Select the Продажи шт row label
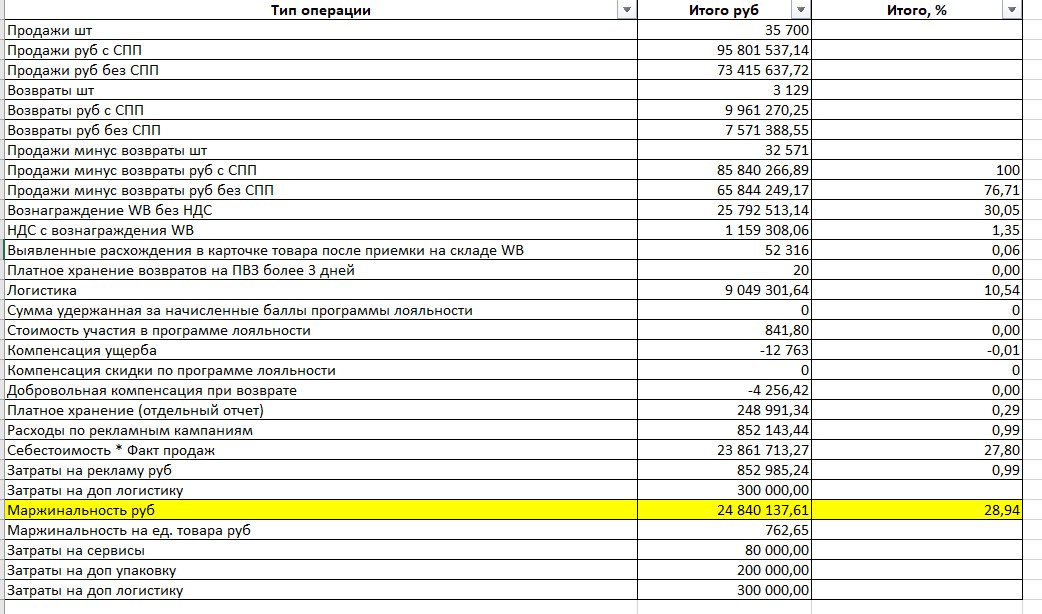The image size is (1042, 614). click(x=321, y=30)
